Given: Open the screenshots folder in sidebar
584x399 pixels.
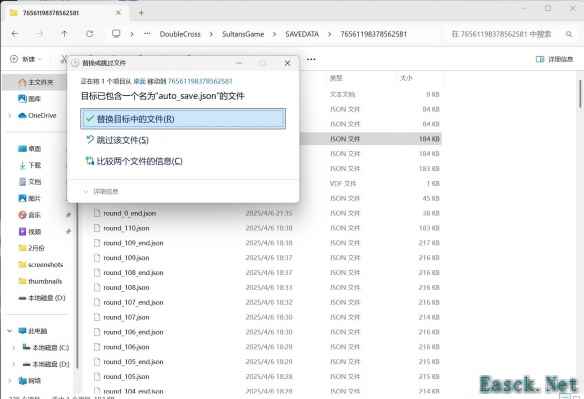Looking at the screenshot, I should coord(41,265).
